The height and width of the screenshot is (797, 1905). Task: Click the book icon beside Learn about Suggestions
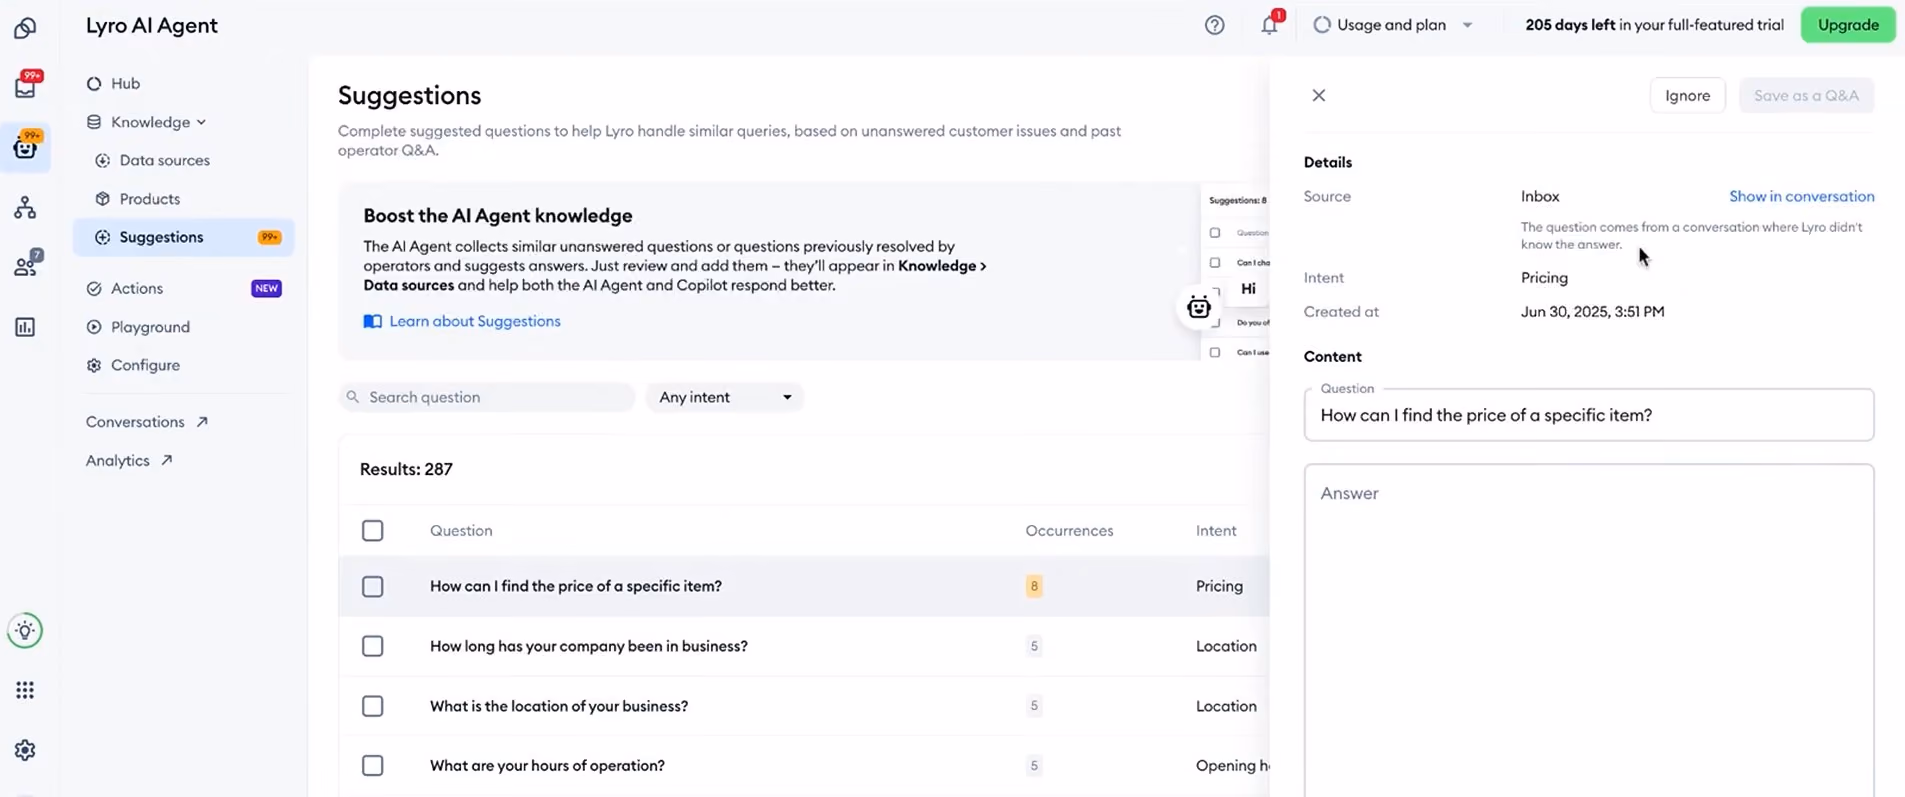[372, 321]
